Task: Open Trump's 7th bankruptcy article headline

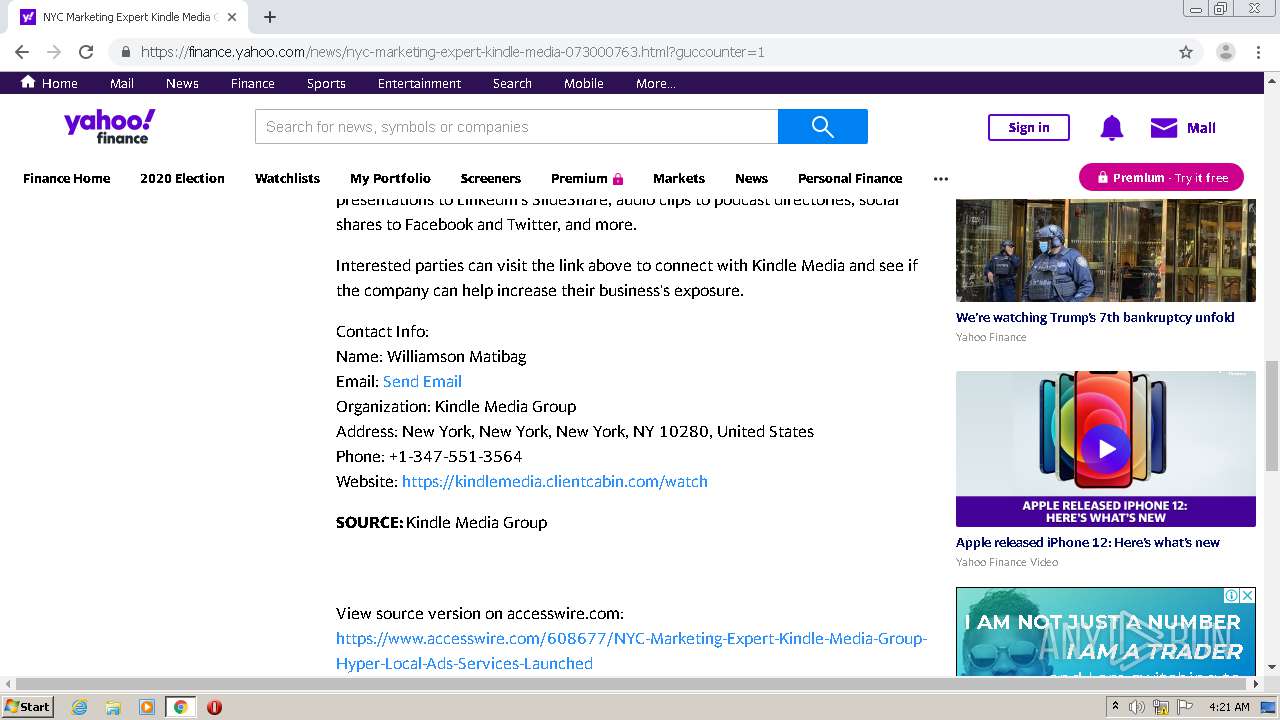Action: pyautogui.click(x=1095, y=317)
